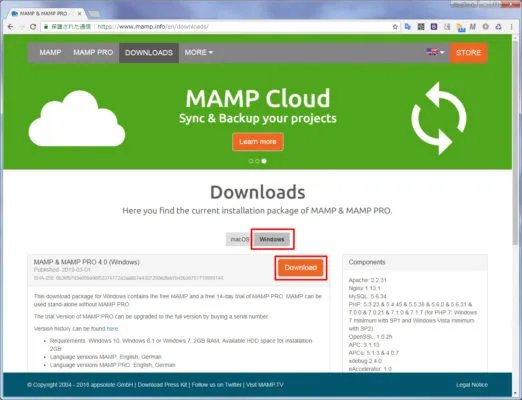Click 'MAMP & MAMP PRO 4.0 (Windows)' heading
The width and height of the screenshot is (522, 400).
(x=87, y=262)
